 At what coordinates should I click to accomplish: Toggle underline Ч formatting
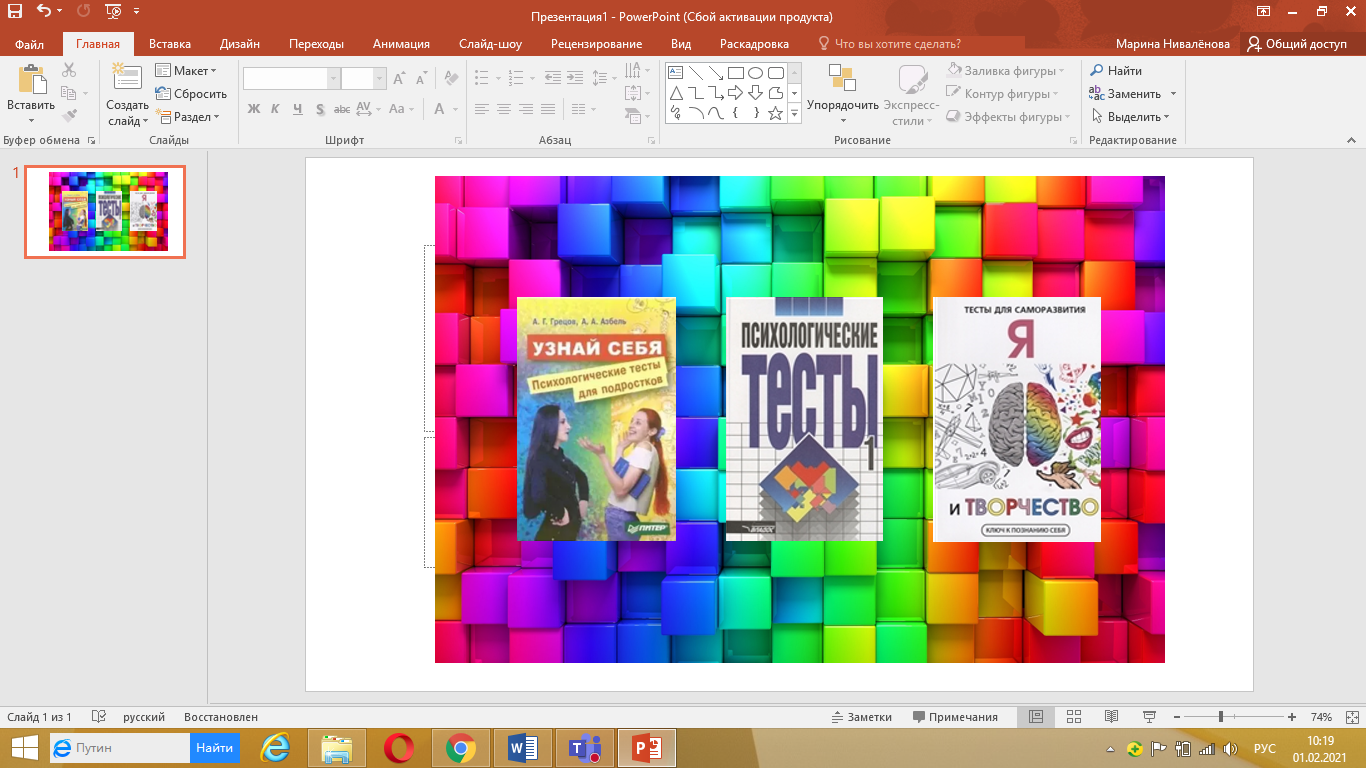coord(298,109)
